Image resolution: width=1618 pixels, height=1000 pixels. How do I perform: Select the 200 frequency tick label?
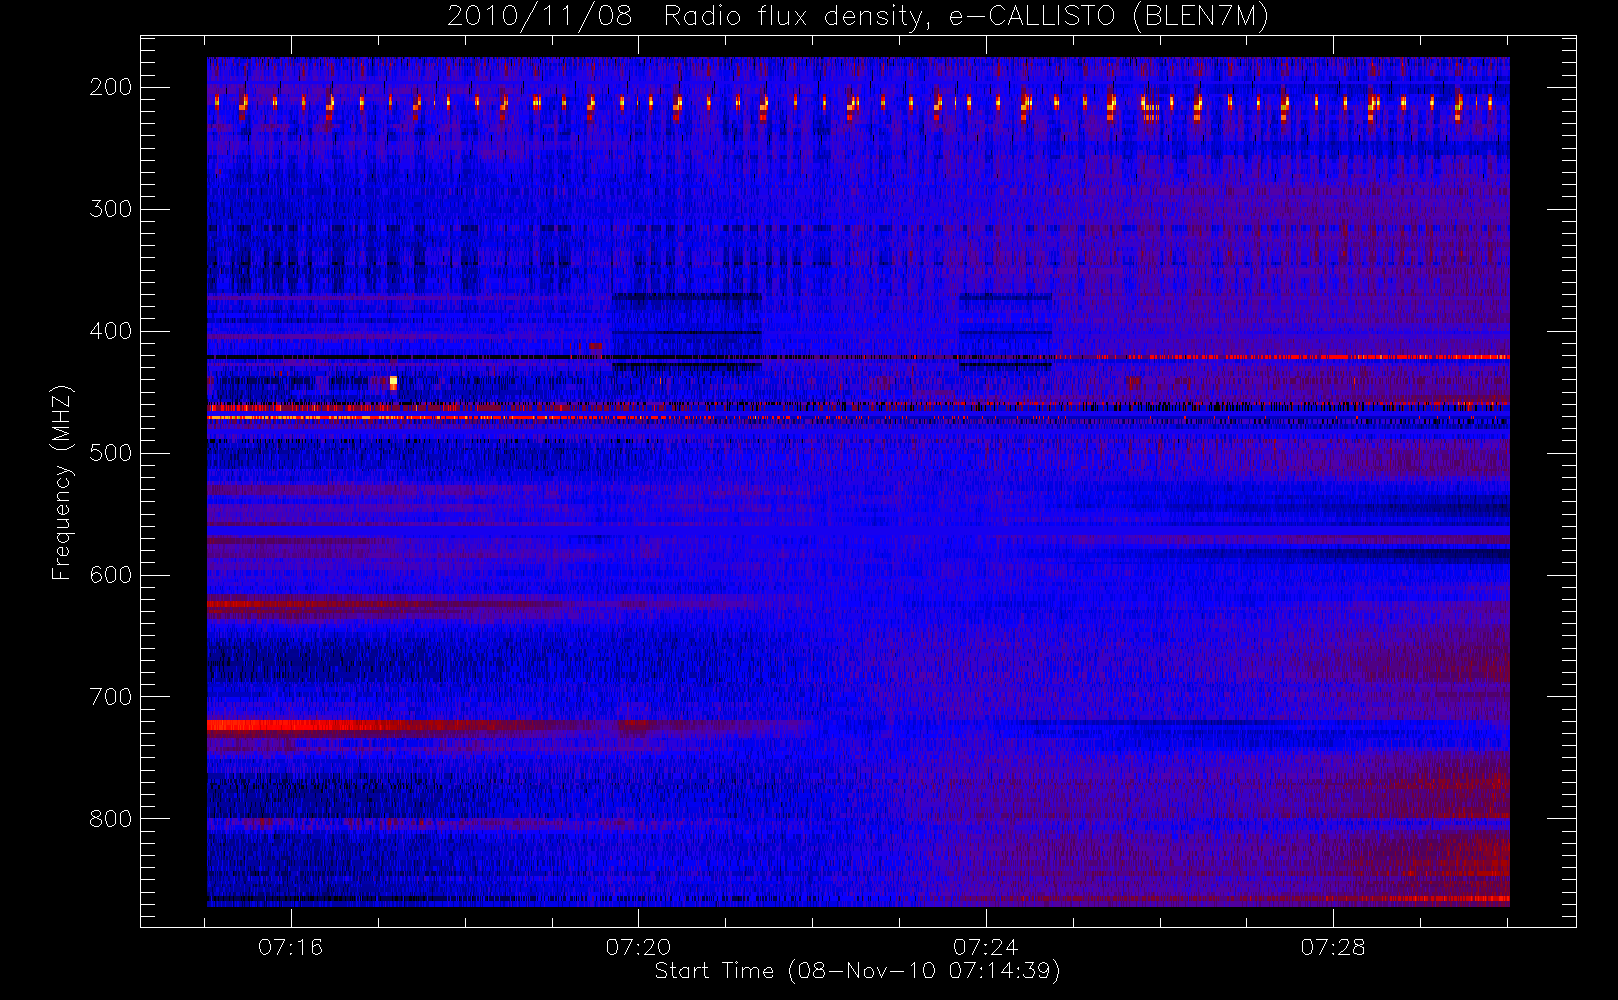click(111, 87)
